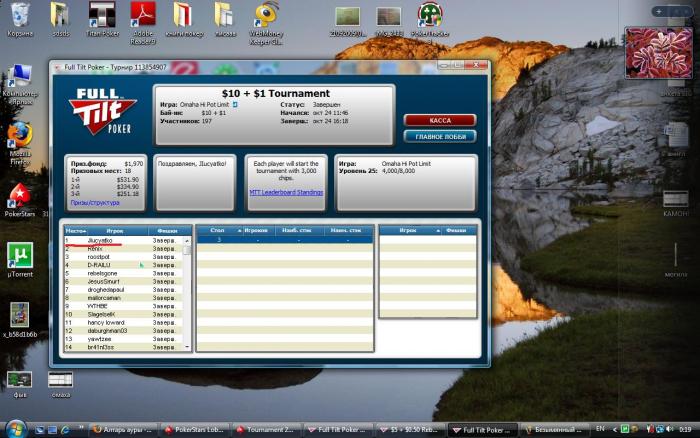
Task: Select player D-RAILU in standings
Action: tap(124, 265)
